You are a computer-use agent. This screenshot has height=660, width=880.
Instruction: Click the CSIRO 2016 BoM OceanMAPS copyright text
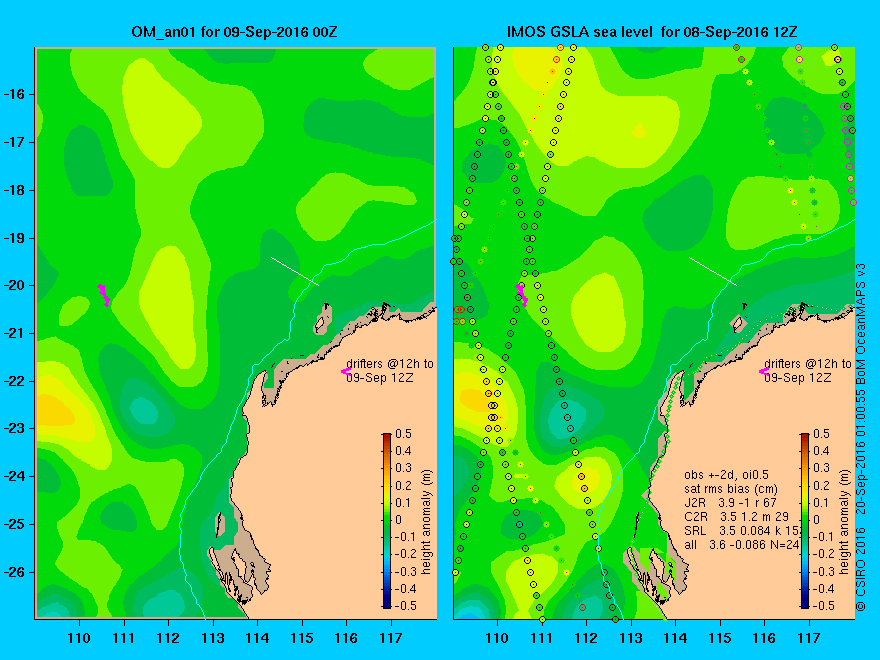pyautogui.click(x=861, y=436)
